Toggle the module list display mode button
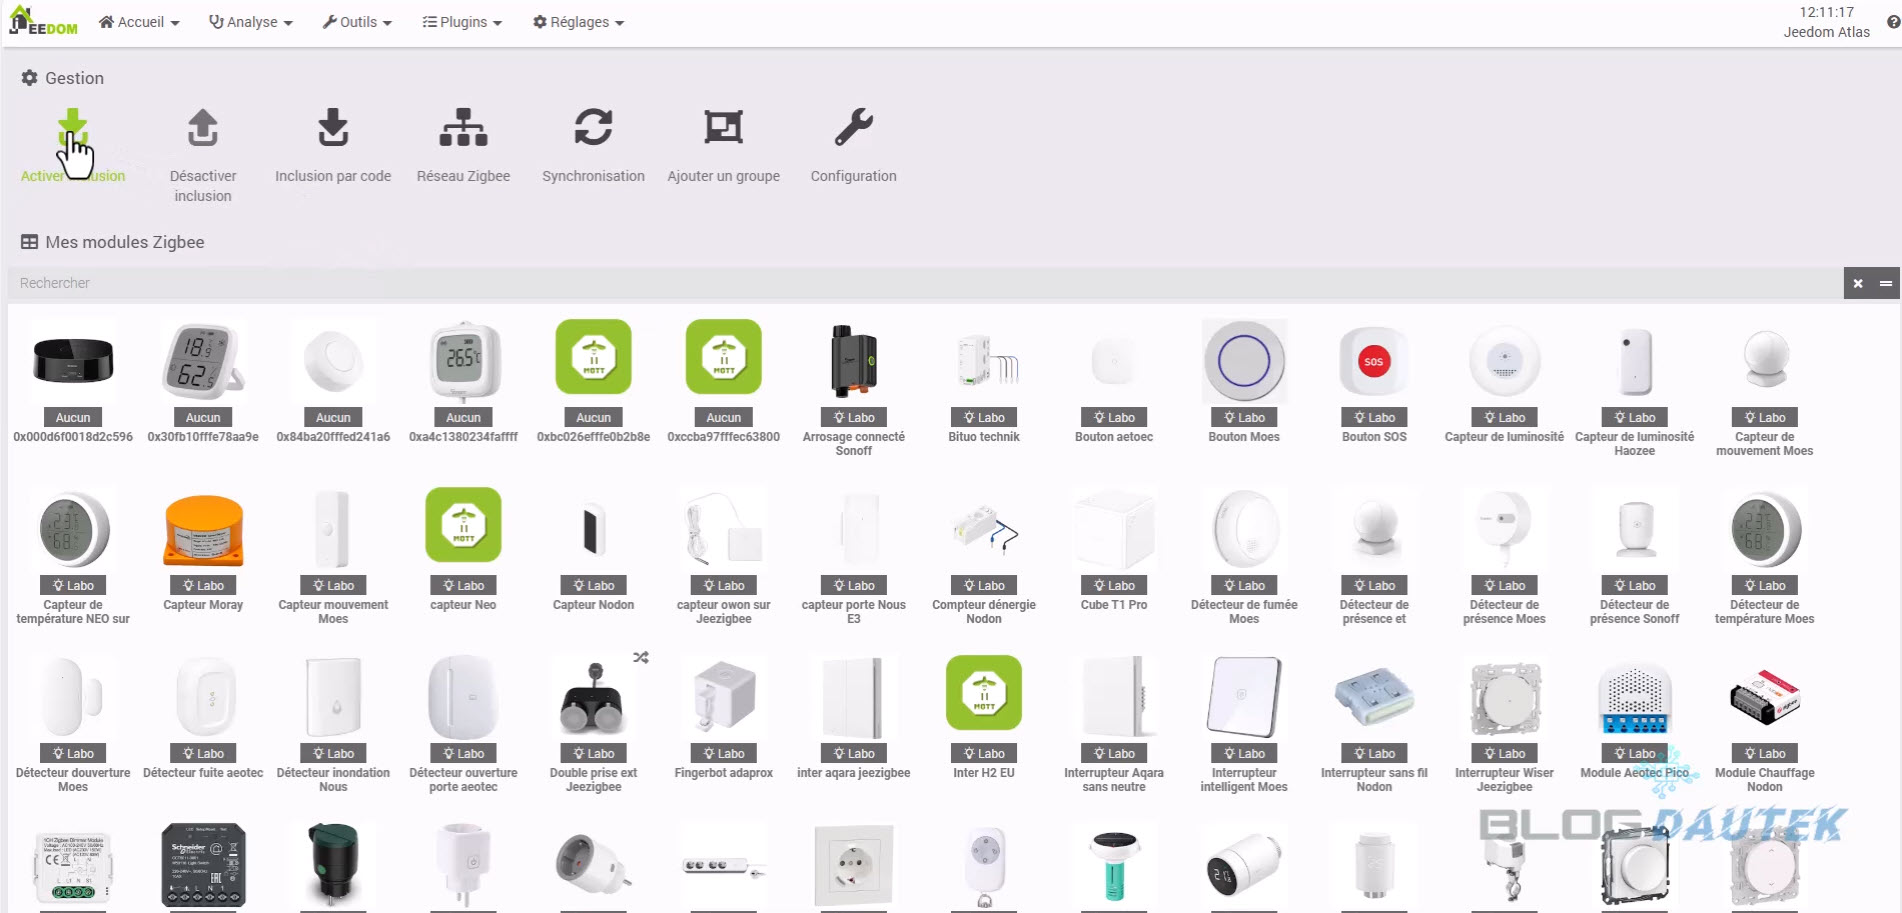 pos(1886,283)
